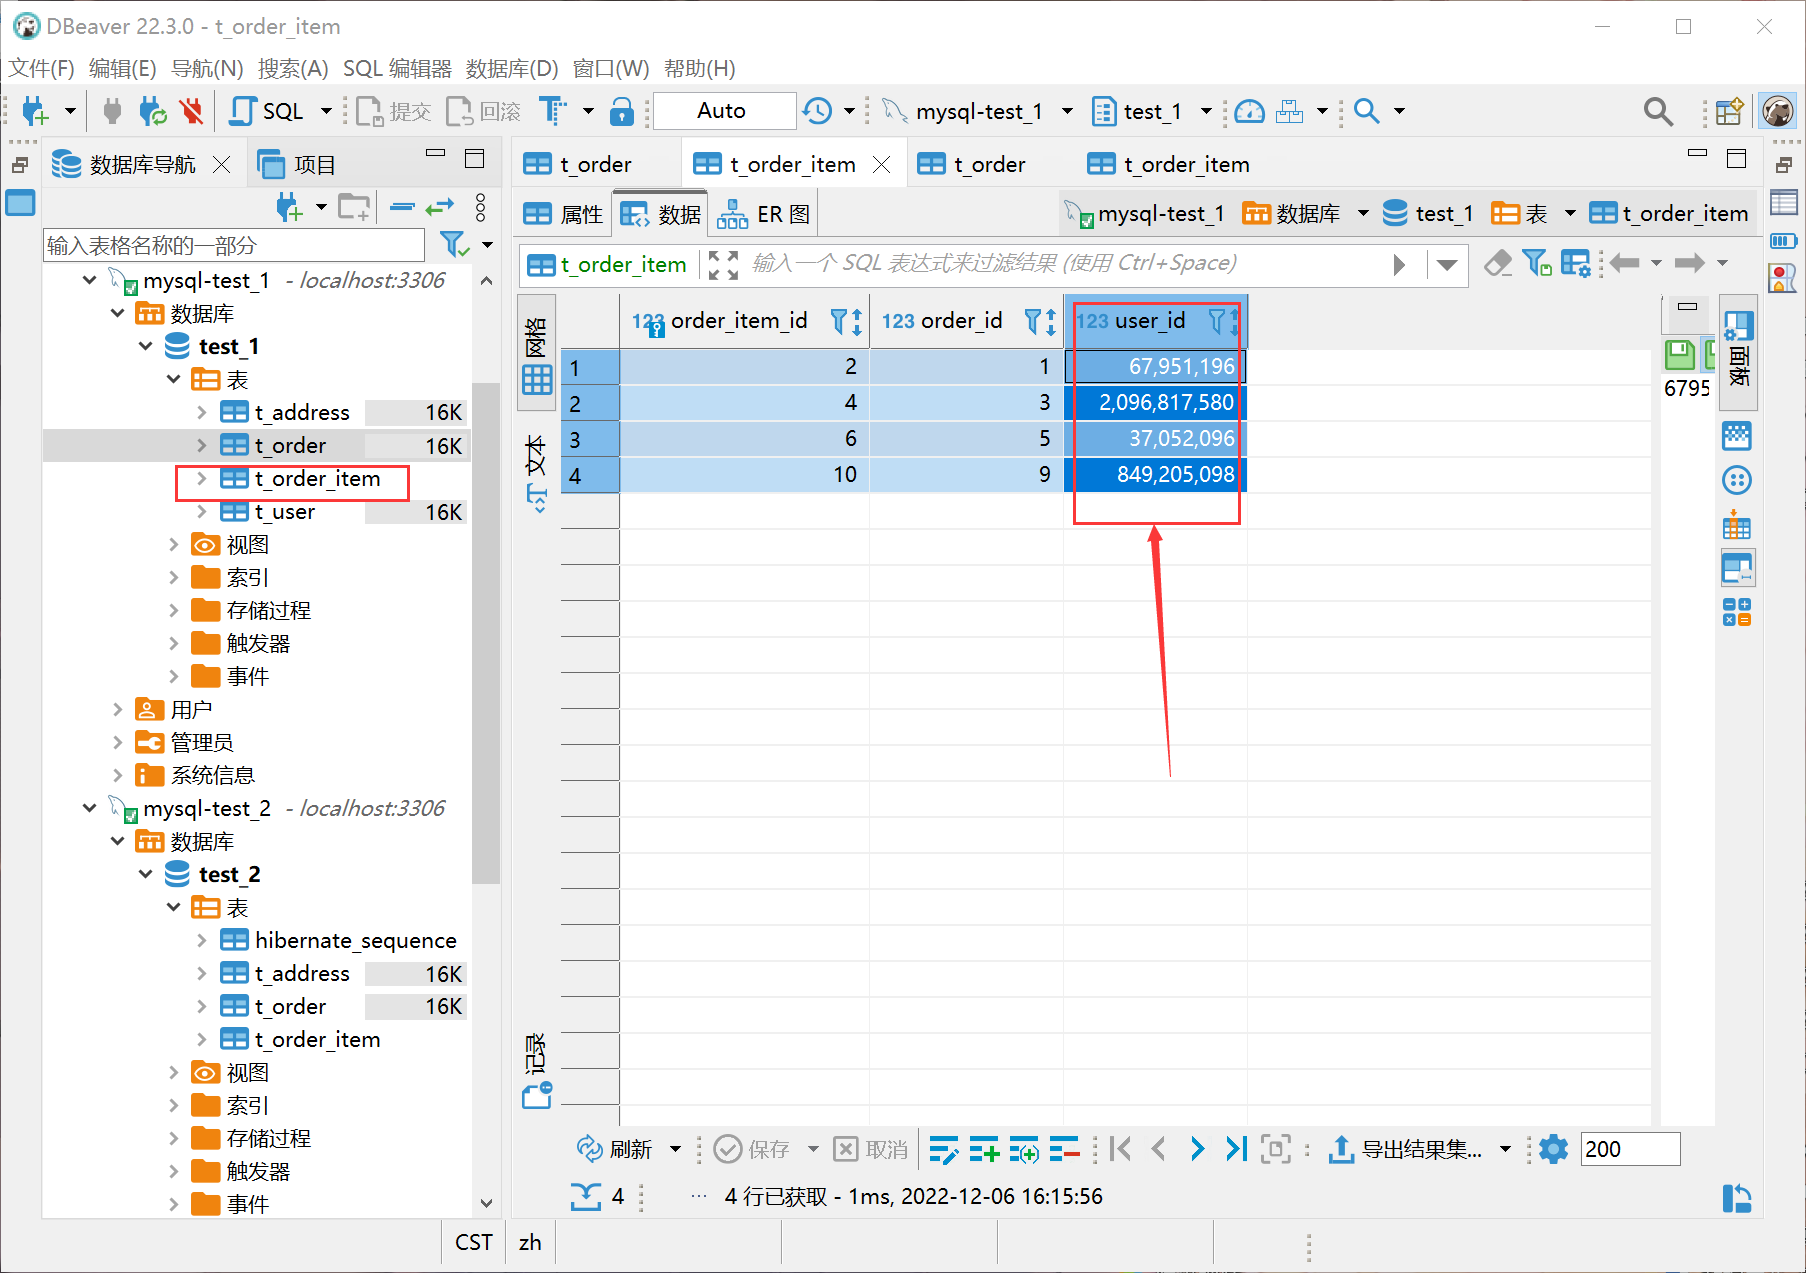This screenshot has width=1806, height=1273.
Task: Switch to 网格 grid view
Action: 537,353
